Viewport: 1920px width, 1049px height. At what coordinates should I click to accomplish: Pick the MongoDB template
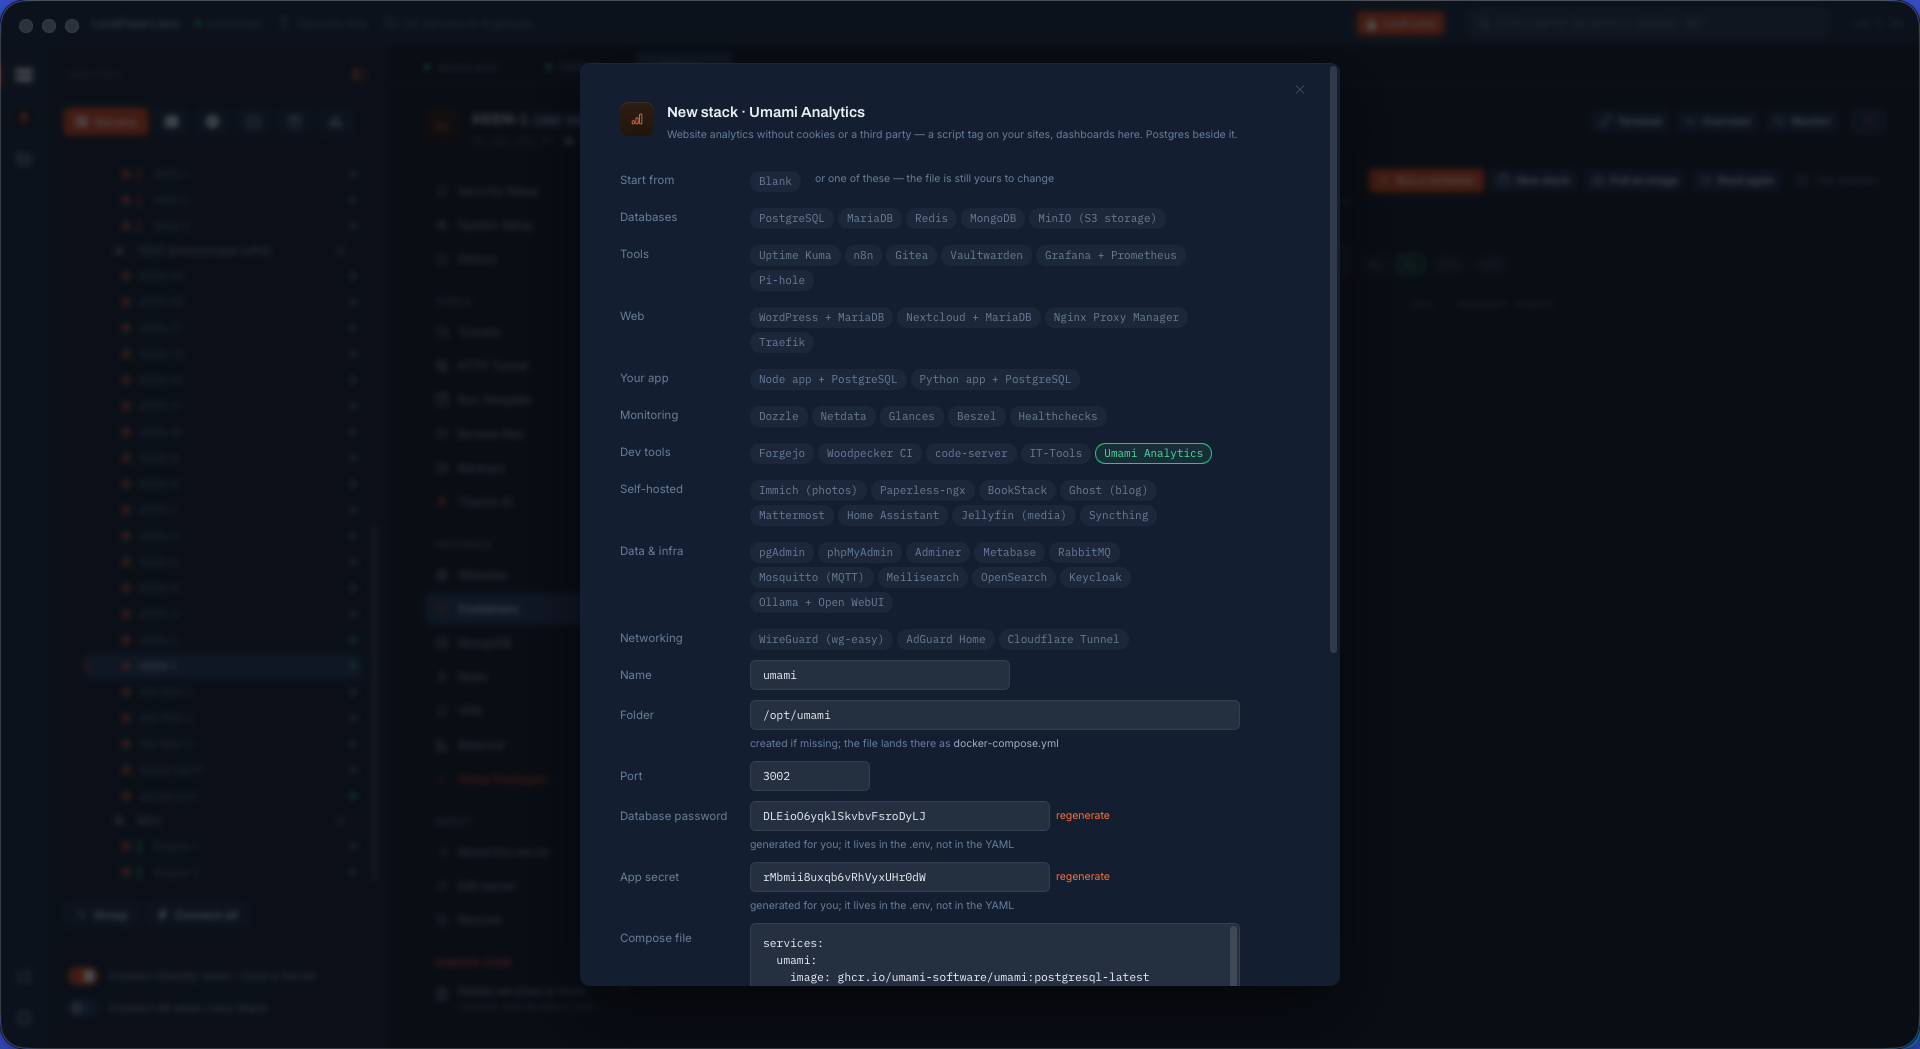[992, 218]
